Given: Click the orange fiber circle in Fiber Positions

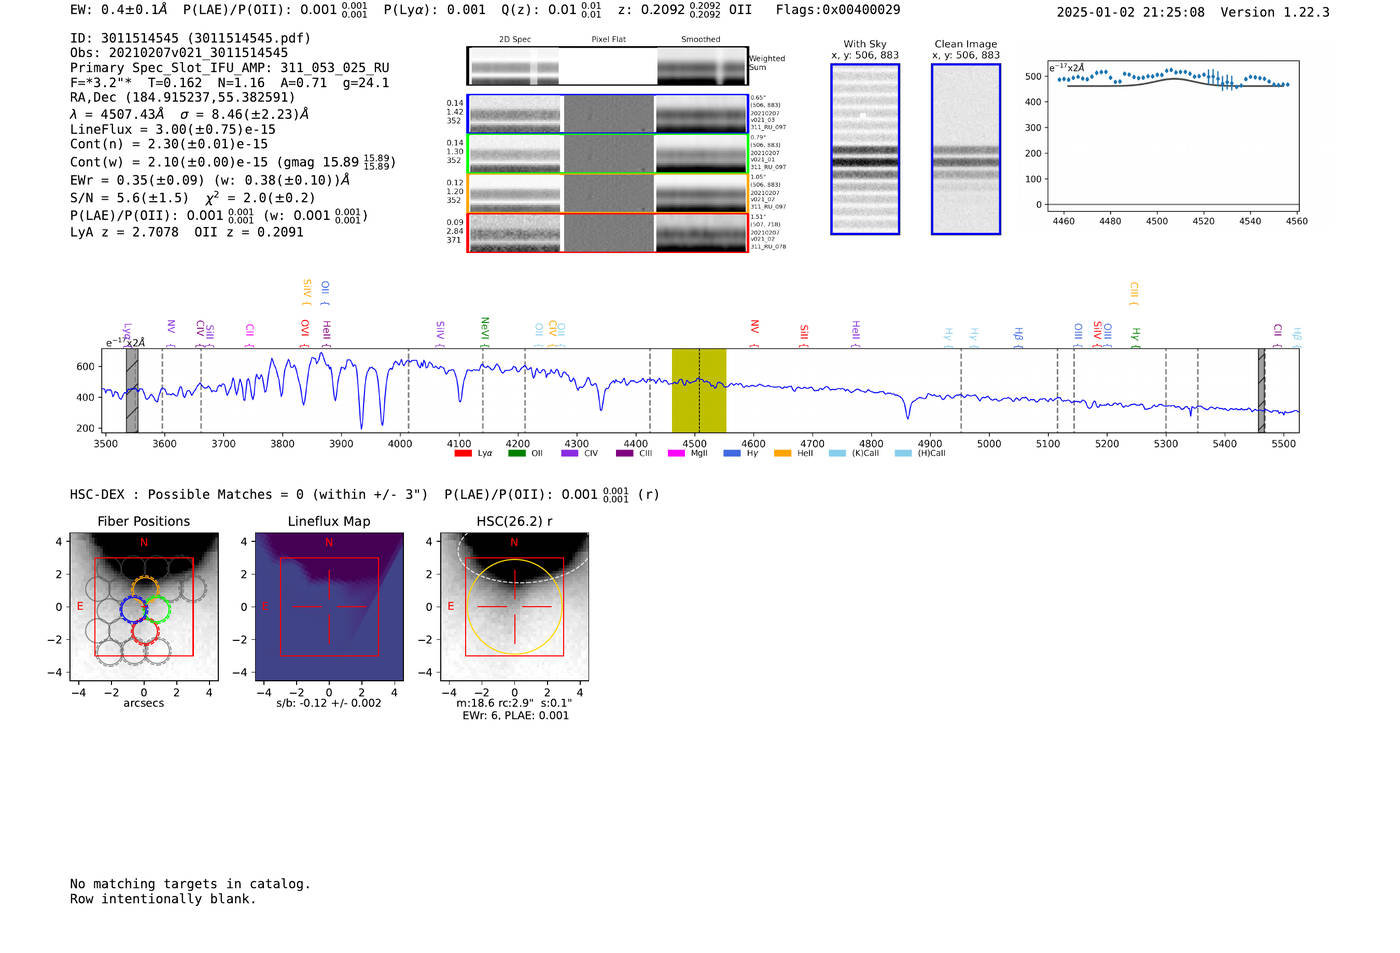Looking at the screenshot, I should 145,591.
